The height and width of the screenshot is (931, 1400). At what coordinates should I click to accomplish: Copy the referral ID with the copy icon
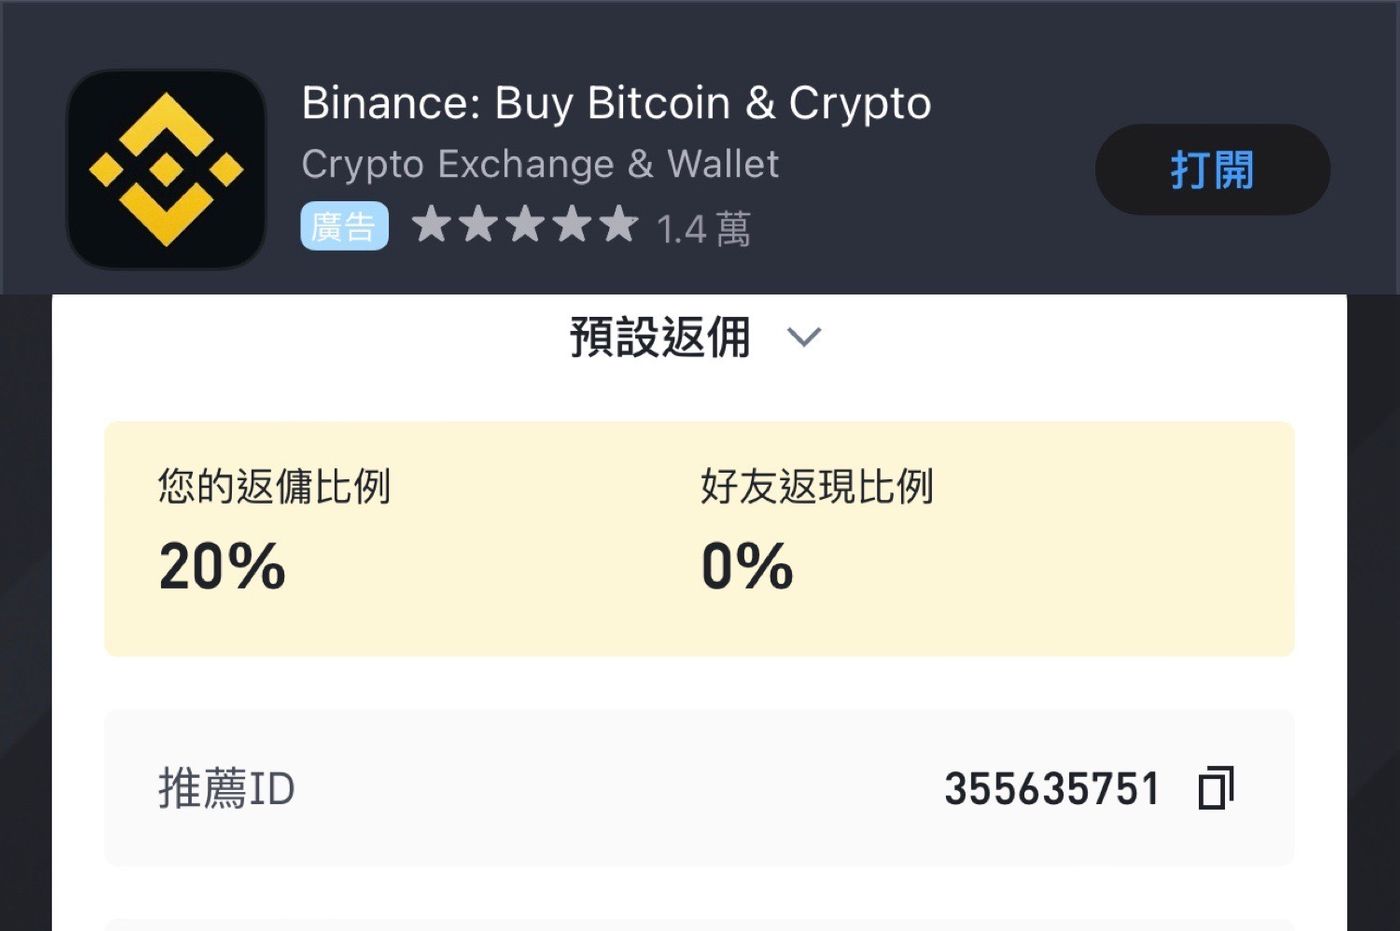tap(1216, 788)
